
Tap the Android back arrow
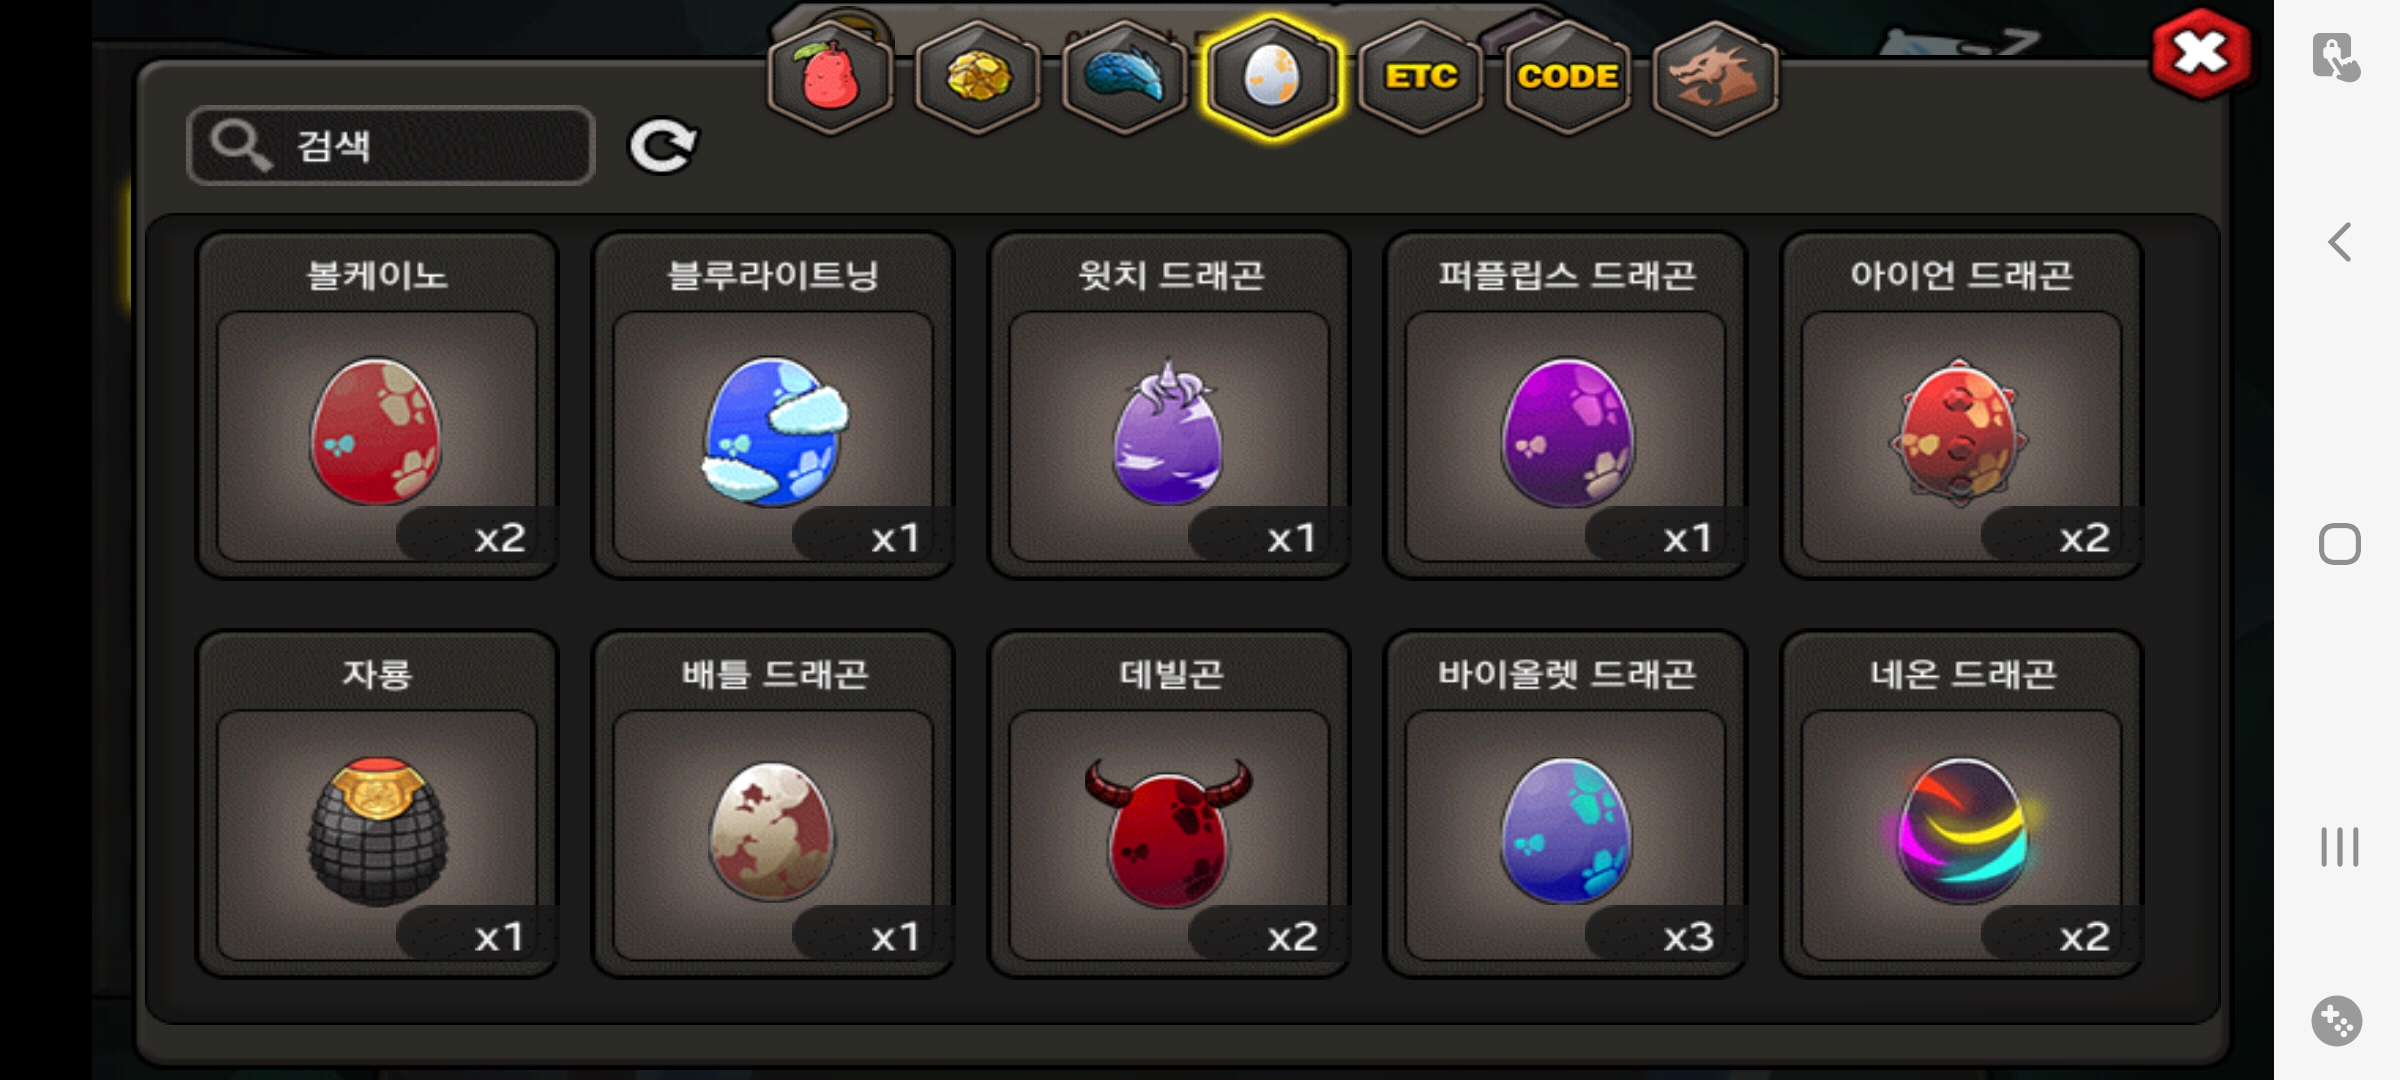coord(2339,242)
